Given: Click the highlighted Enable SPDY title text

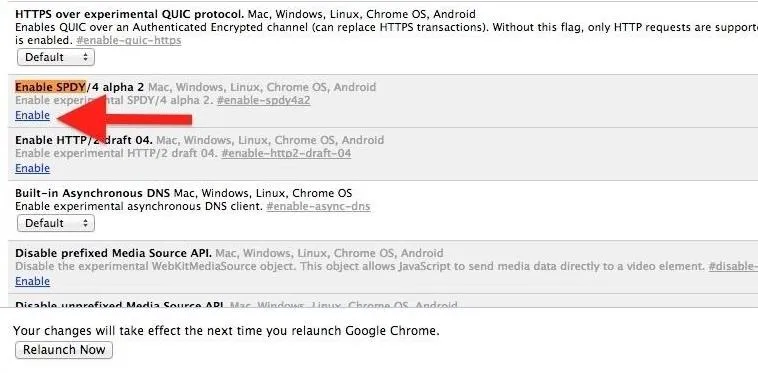Looking at the screenshot, I should coord(51,87).
